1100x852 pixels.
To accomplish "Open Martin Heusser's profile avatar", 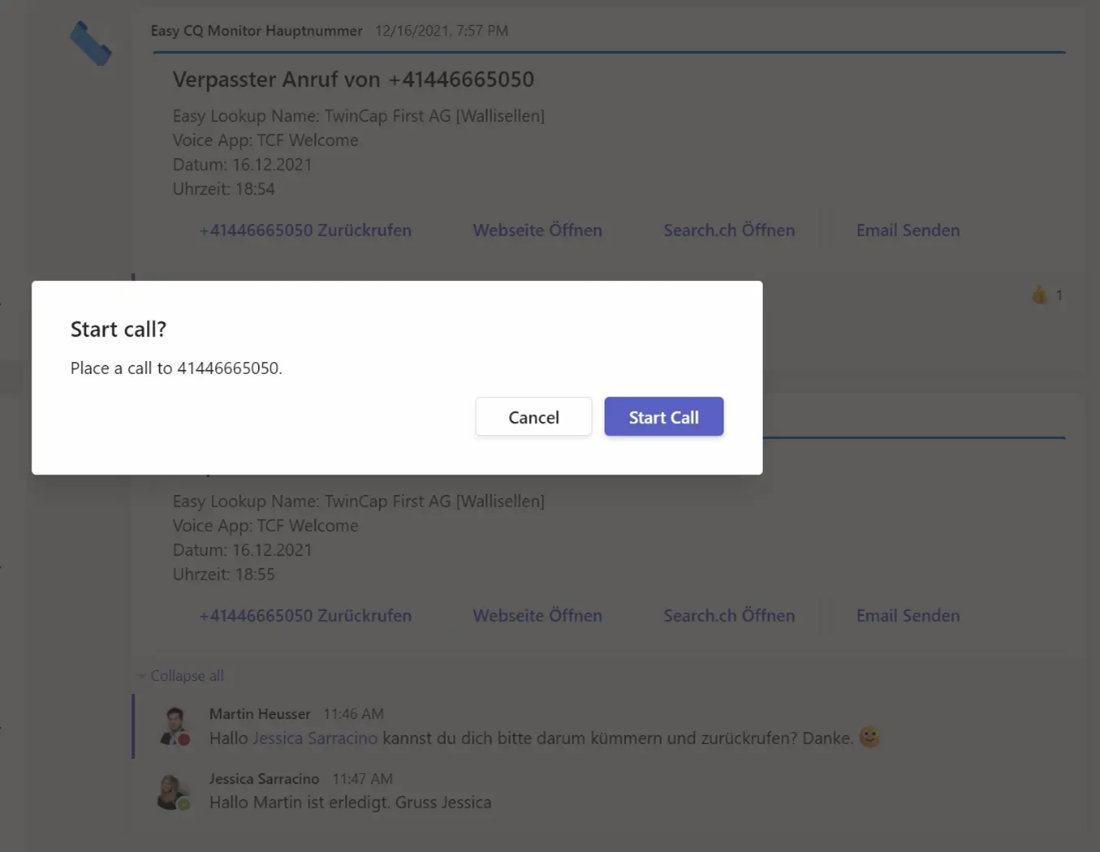I will tap(174, 726).
